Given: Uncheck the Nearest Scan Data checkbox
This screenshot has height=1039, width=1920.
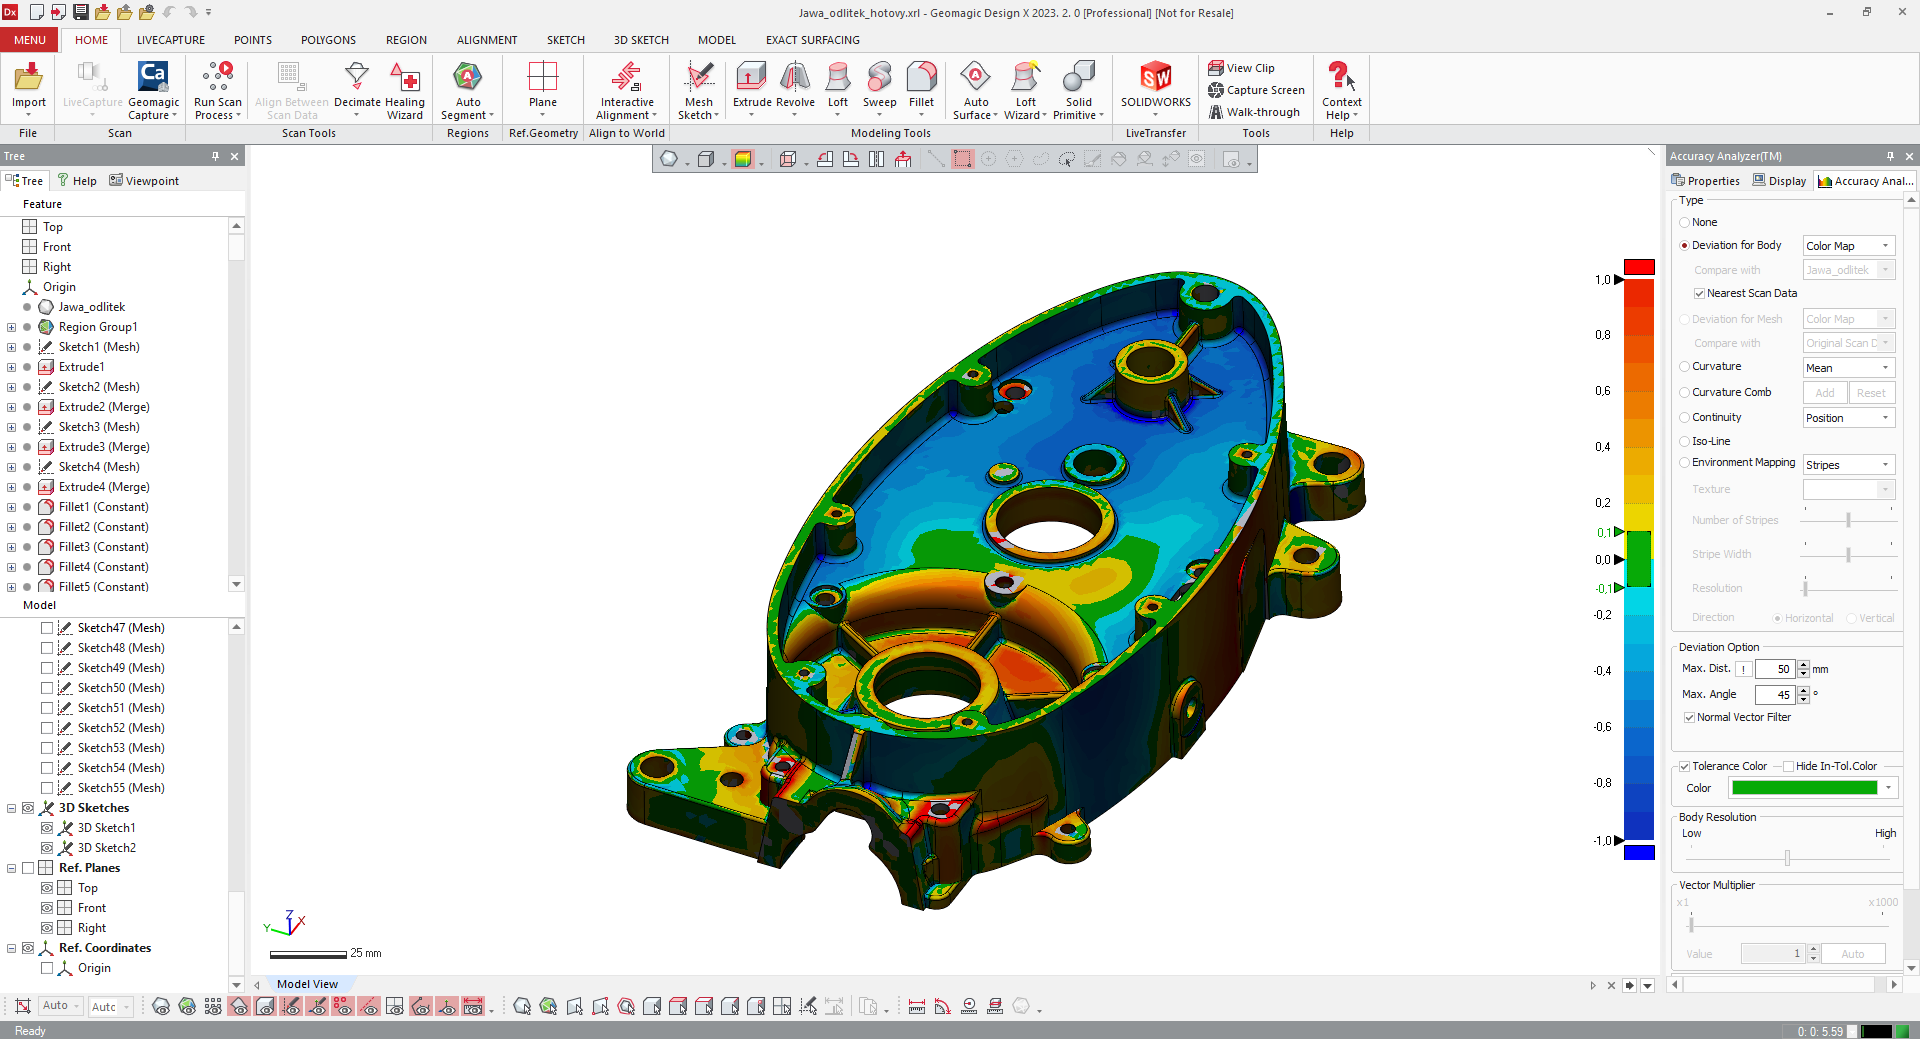Looking at the screenshot, I should pyautogui.click(x=1699, y=294).
